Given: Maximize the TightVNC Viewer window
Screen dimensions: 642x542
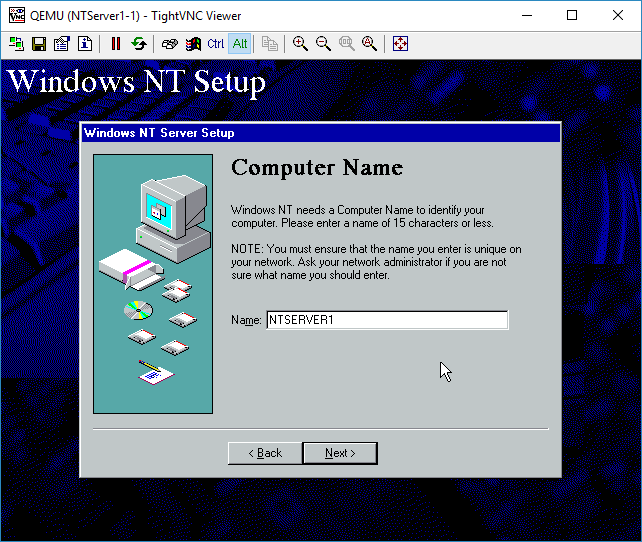Looking at the screenshot, I should click(x=572, y=15).
